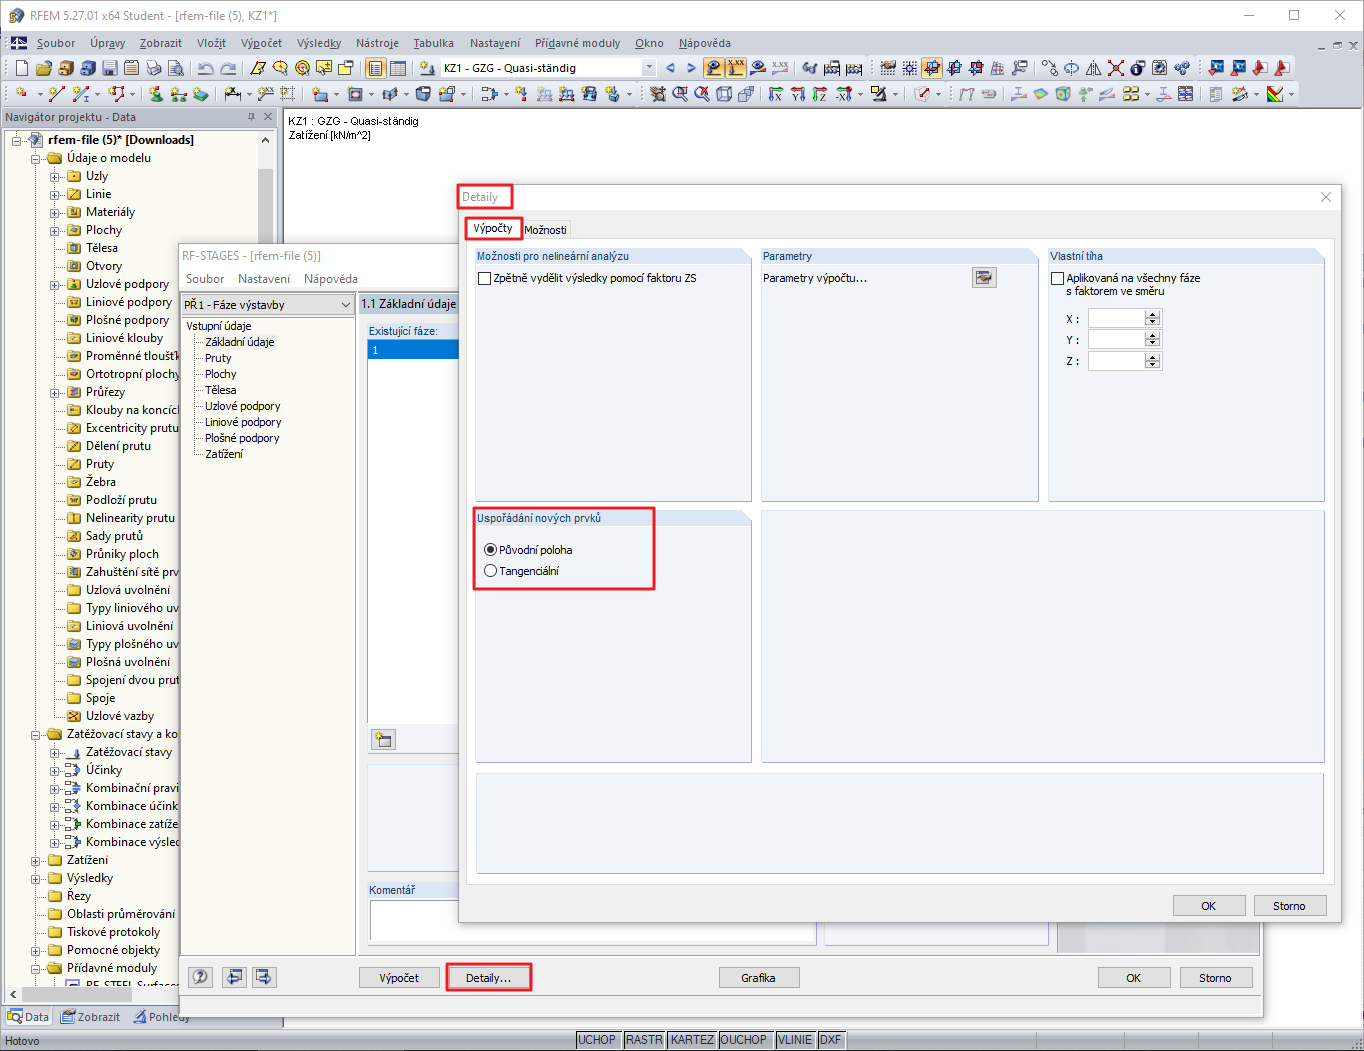Click the Výpočet button in RF-STAGES
Viewport: 1364px width, 1051px height.
(399, 978)
